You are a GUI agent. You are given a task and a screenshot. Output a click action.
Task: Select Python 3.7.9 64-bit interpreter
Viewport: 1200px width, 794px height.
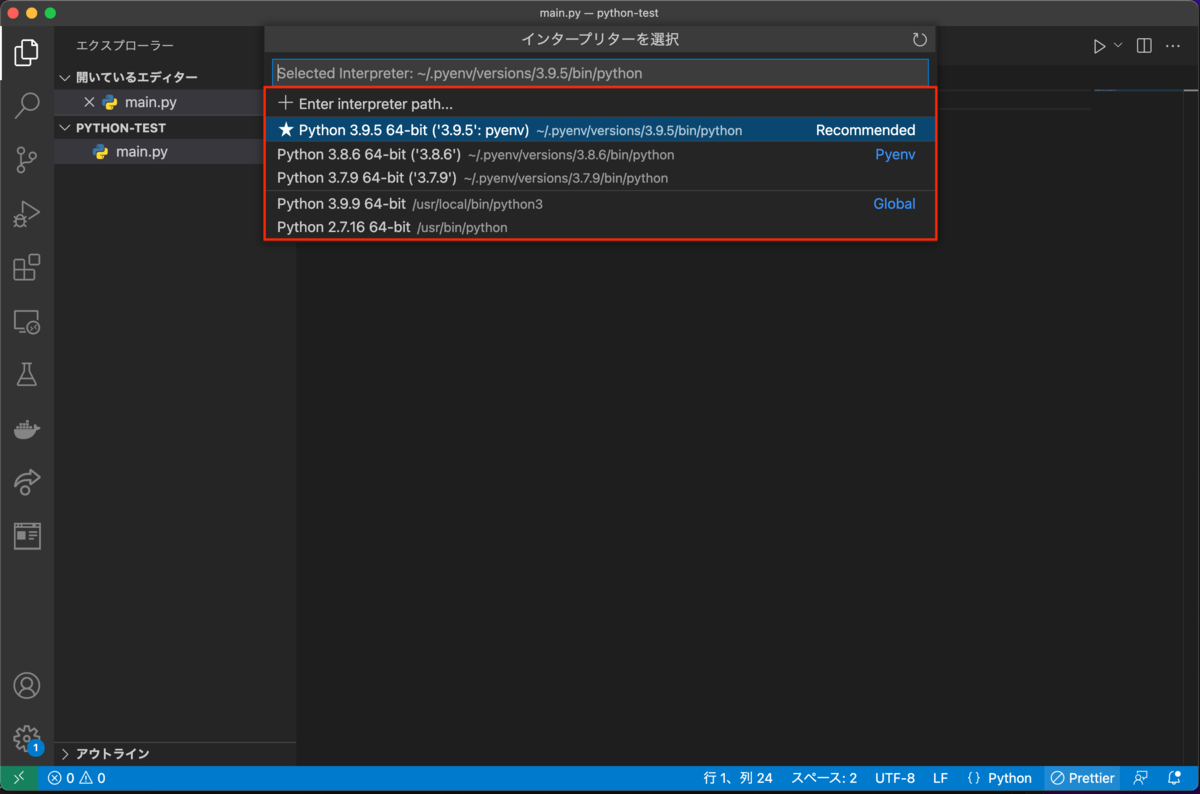tap(600, 178)
